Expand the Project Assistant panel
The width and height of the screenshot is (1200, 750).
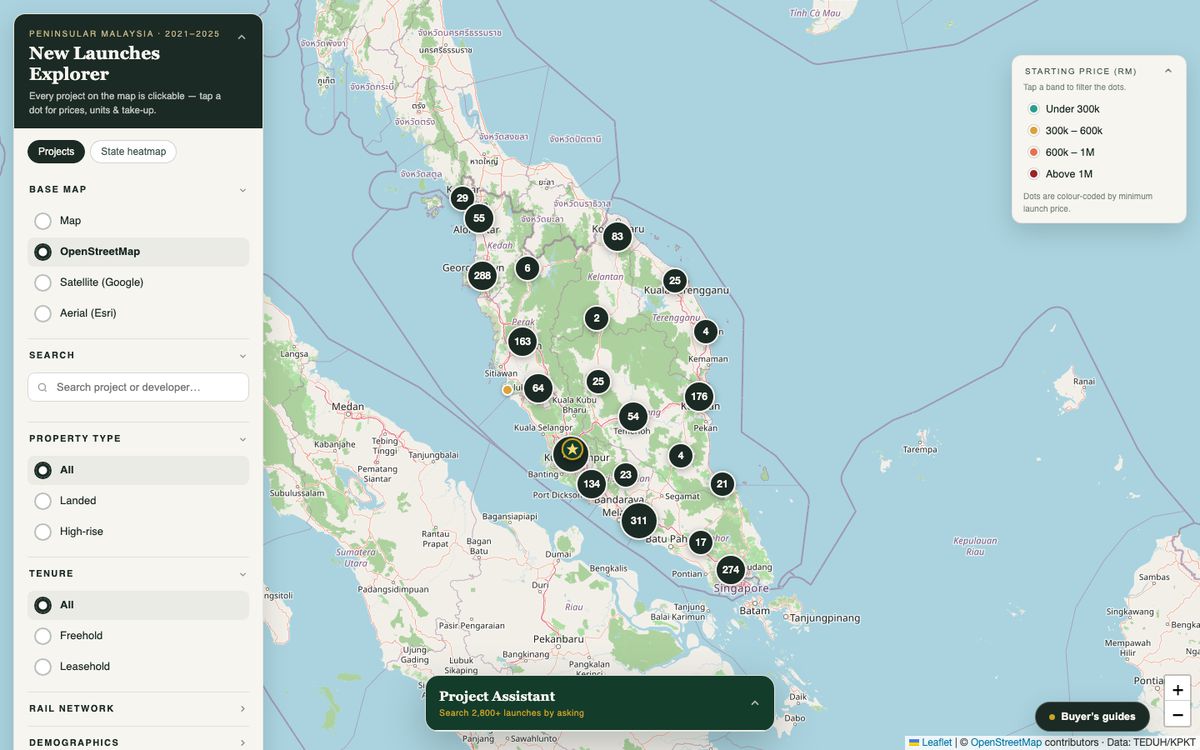click(x=755, y=703)
